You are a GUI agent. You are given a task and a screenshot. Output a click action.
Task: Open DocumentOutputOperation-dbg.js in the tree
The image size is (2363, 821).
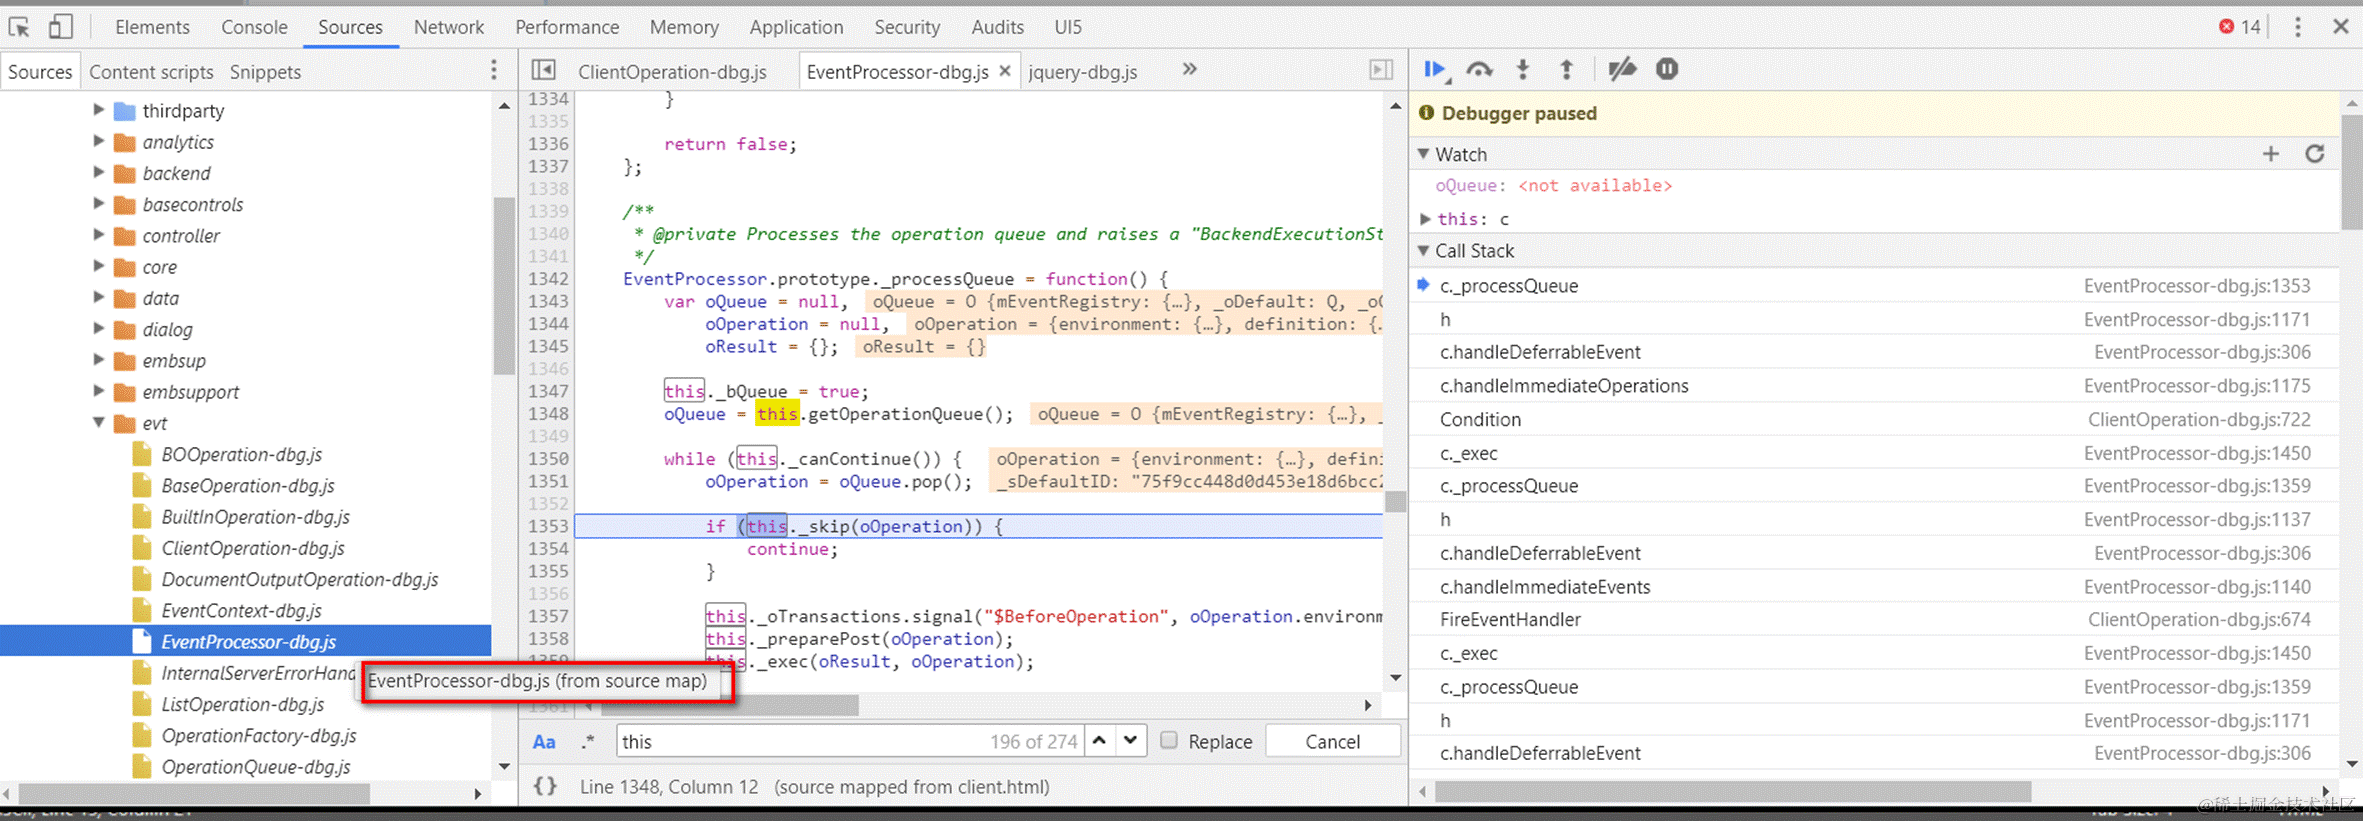pyautogui.click(x=299, y=579)
